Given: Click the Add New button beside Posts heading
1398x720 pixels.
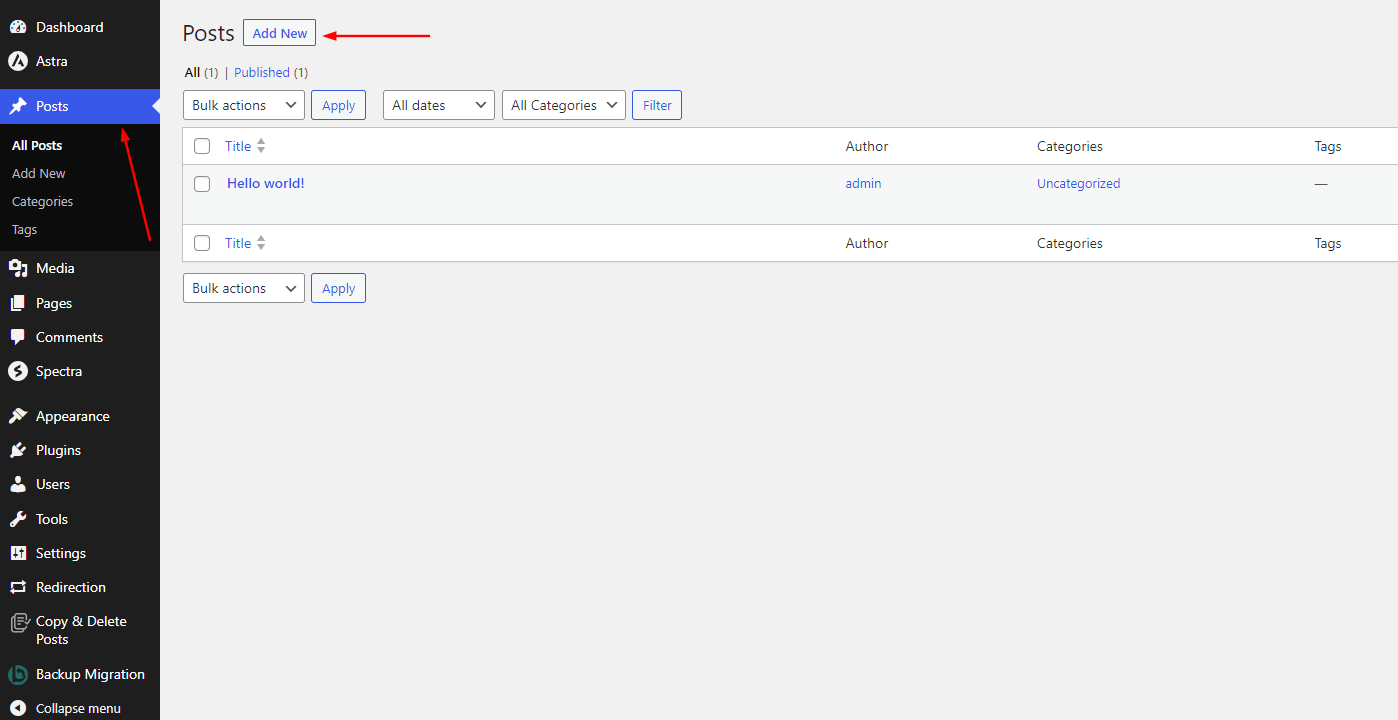Looking at the screenshot, I should [280, 33].
